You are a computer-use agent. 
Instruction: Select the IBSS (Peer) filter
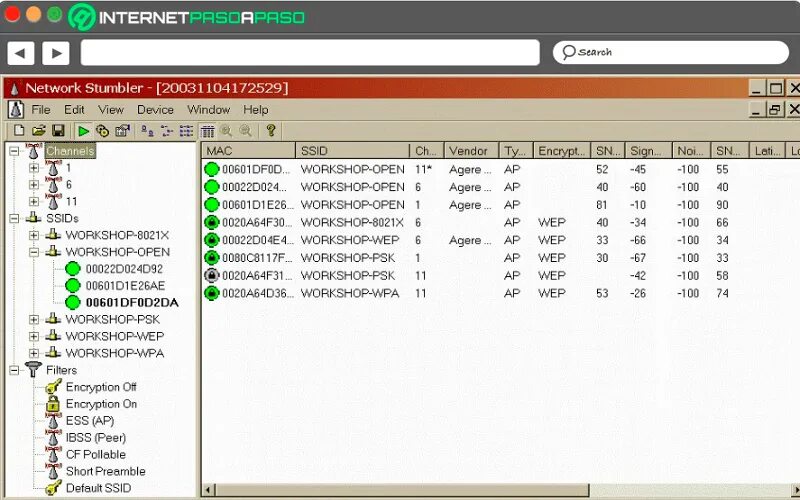click(96, 438)
